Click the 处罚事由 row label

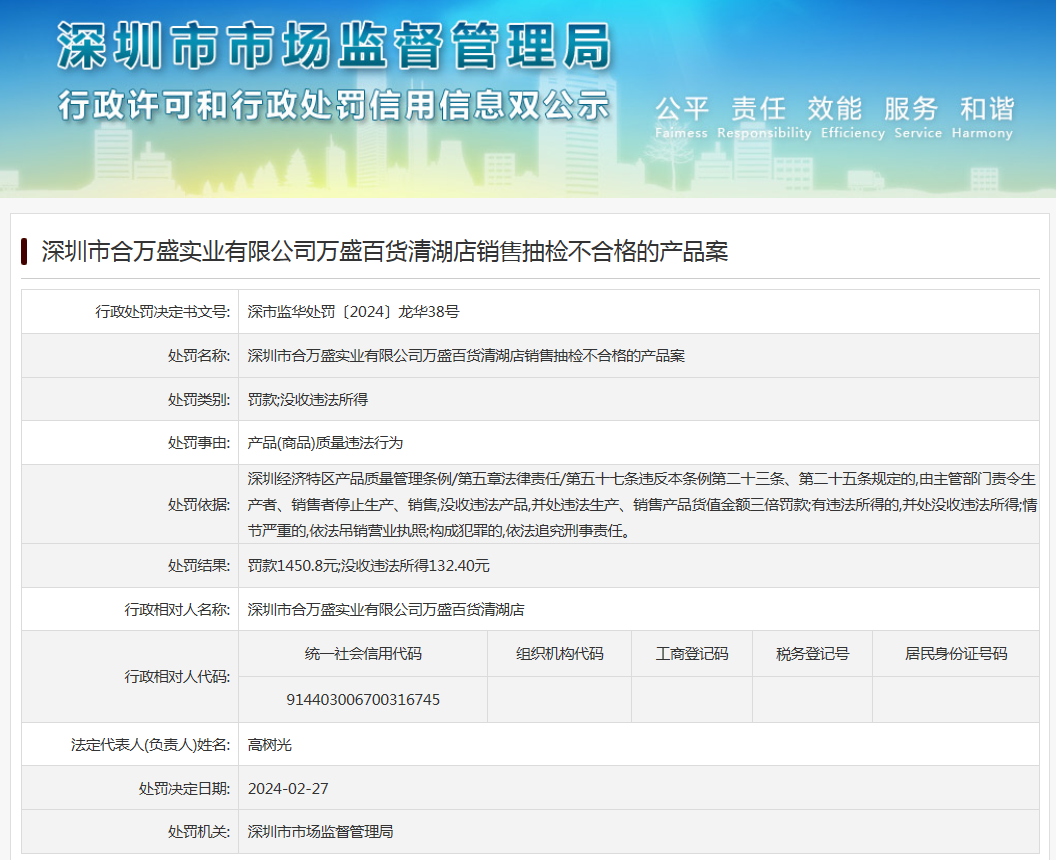tap(199, 442)
